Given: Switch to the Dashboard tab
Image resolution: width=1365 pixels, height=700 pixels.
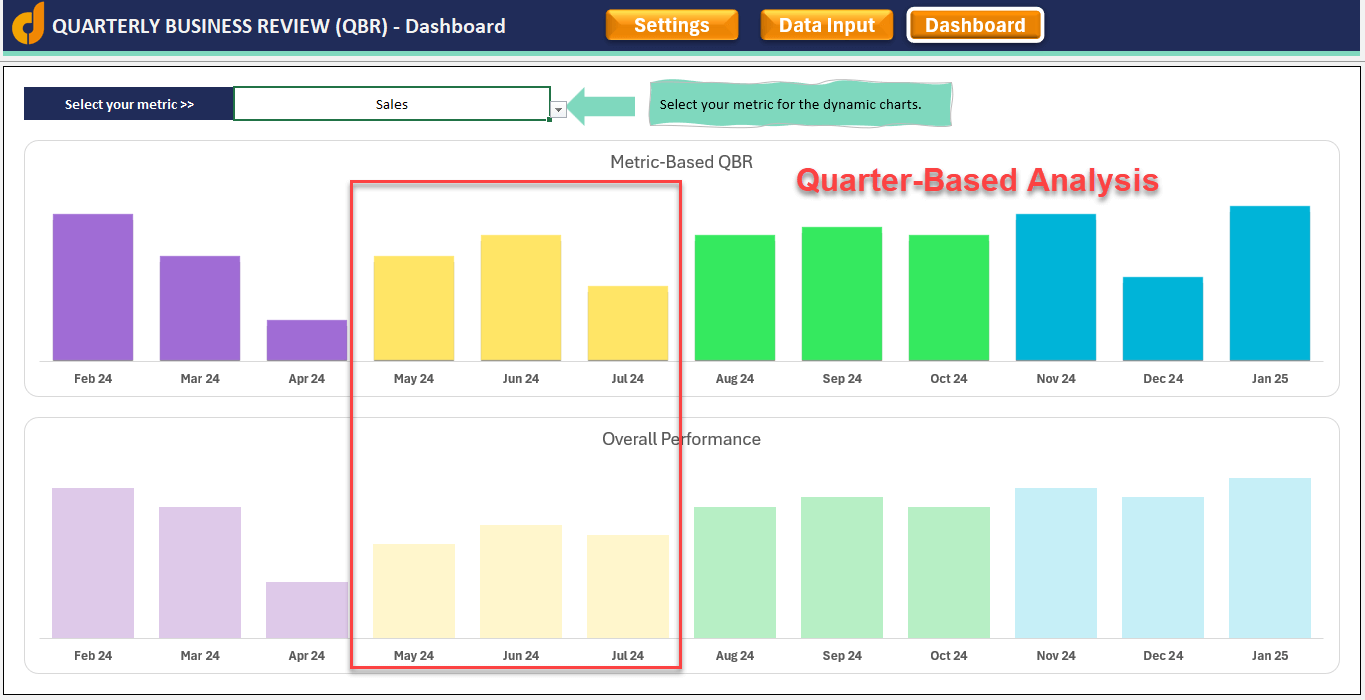Looking at the screenshot, I should 975,24.
